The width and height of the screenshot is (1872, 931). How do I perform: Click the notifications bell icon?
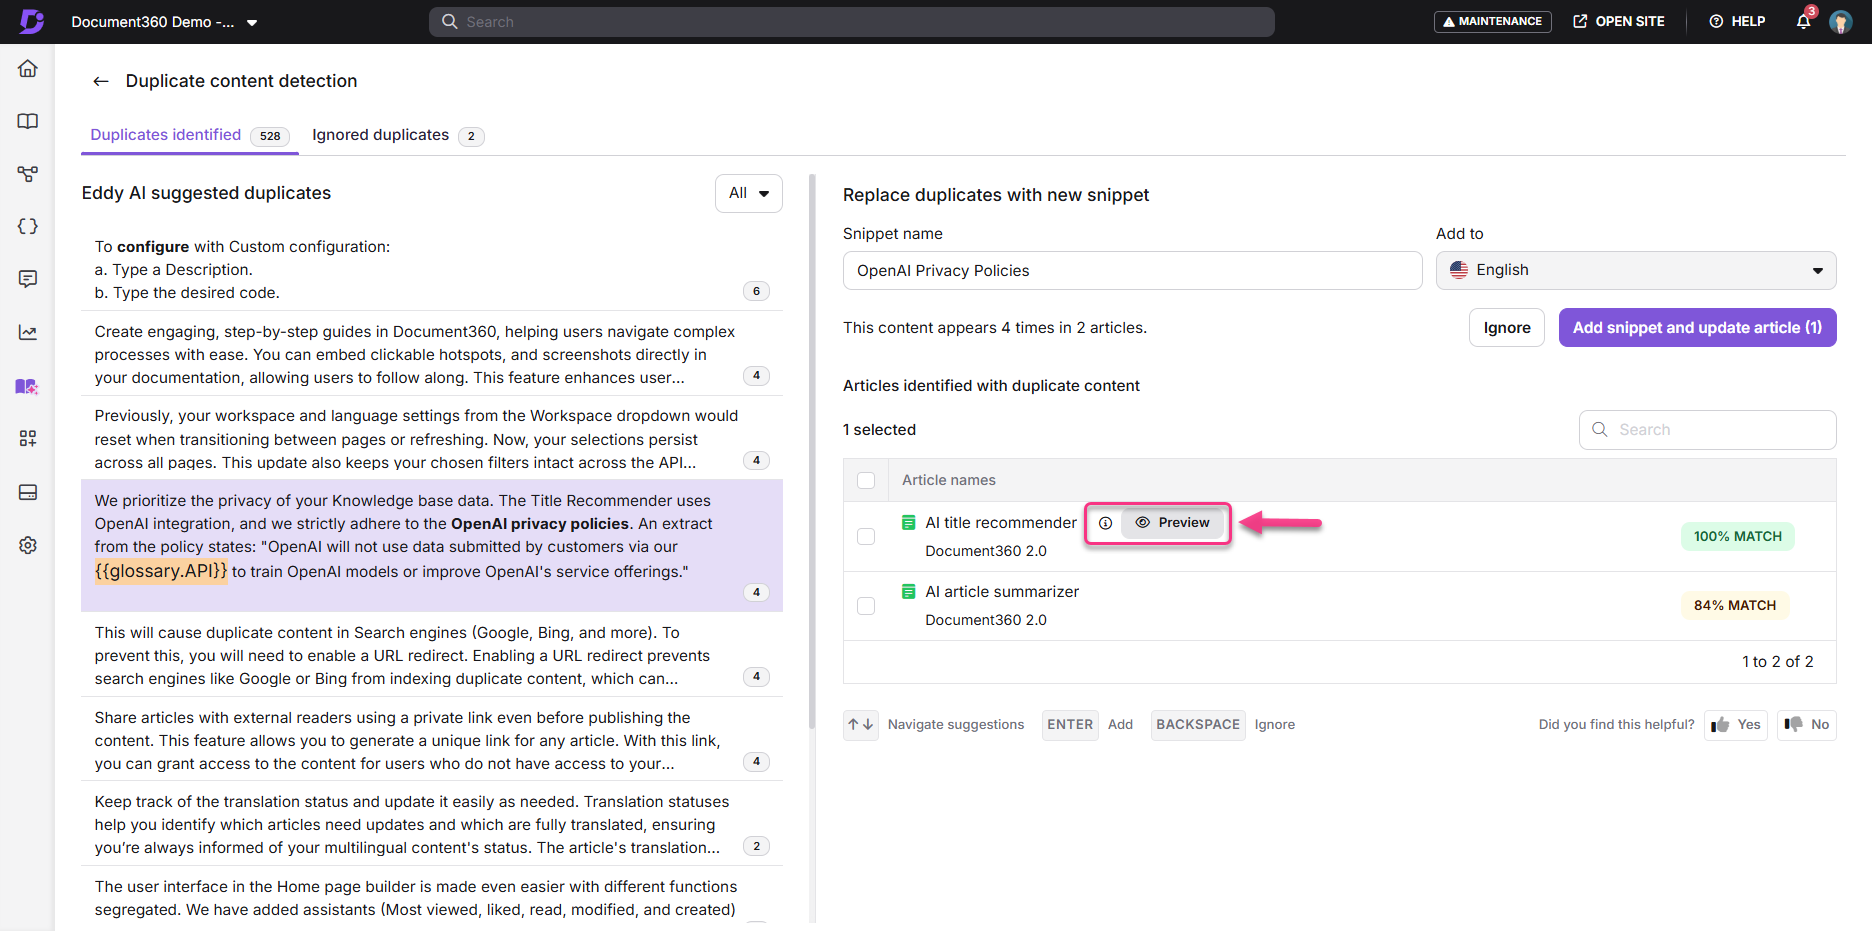pyautogui.click(x=1803, y=21)
